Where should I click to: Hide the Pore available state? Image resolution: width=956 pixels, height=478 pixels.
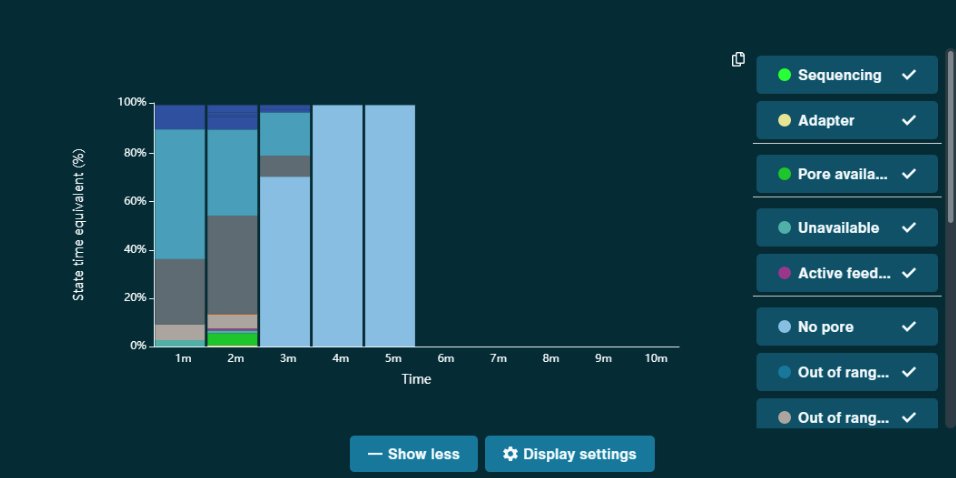[x=846, y=174]
